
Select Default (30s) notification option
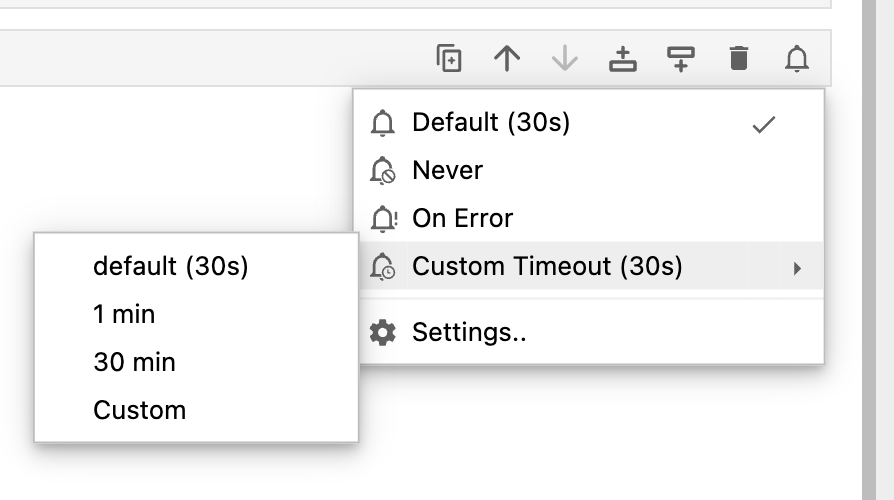tap(491, 123)
